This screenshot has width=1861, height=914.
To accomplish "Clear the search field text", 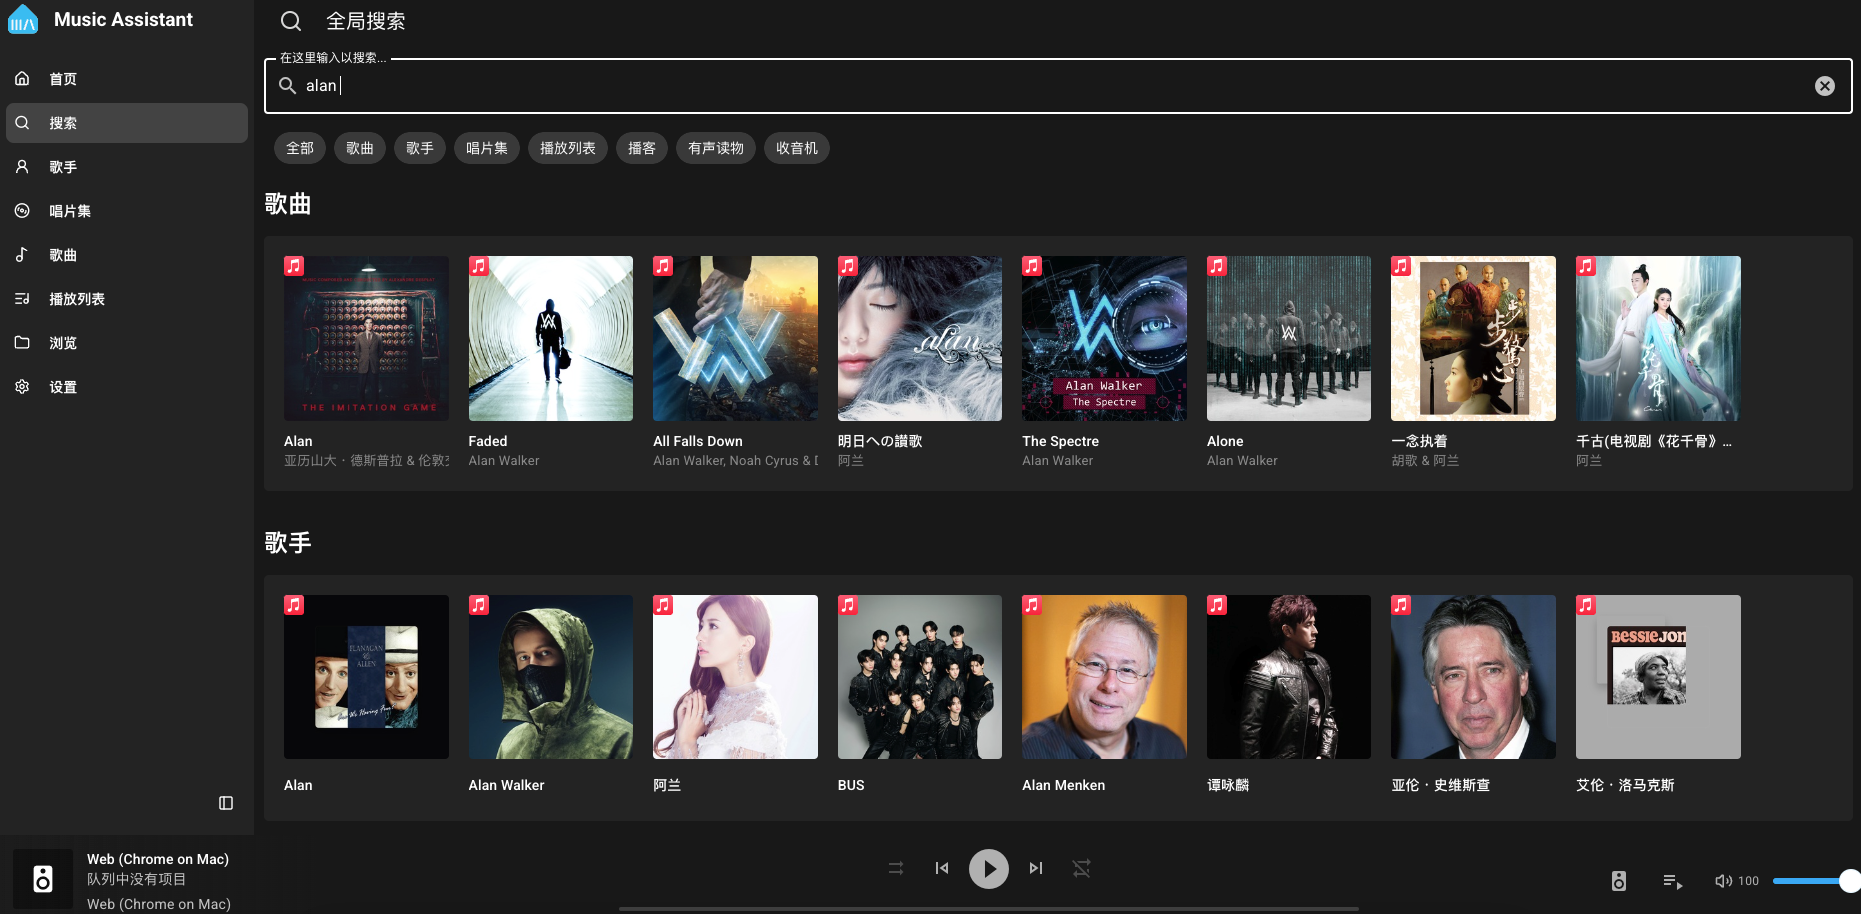I will [x=1825, y=86].
